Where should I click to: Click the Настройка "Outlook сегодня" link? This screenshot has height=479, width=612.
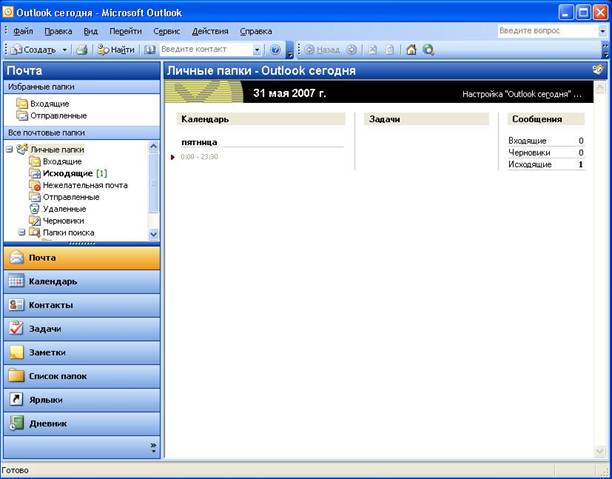521,94
